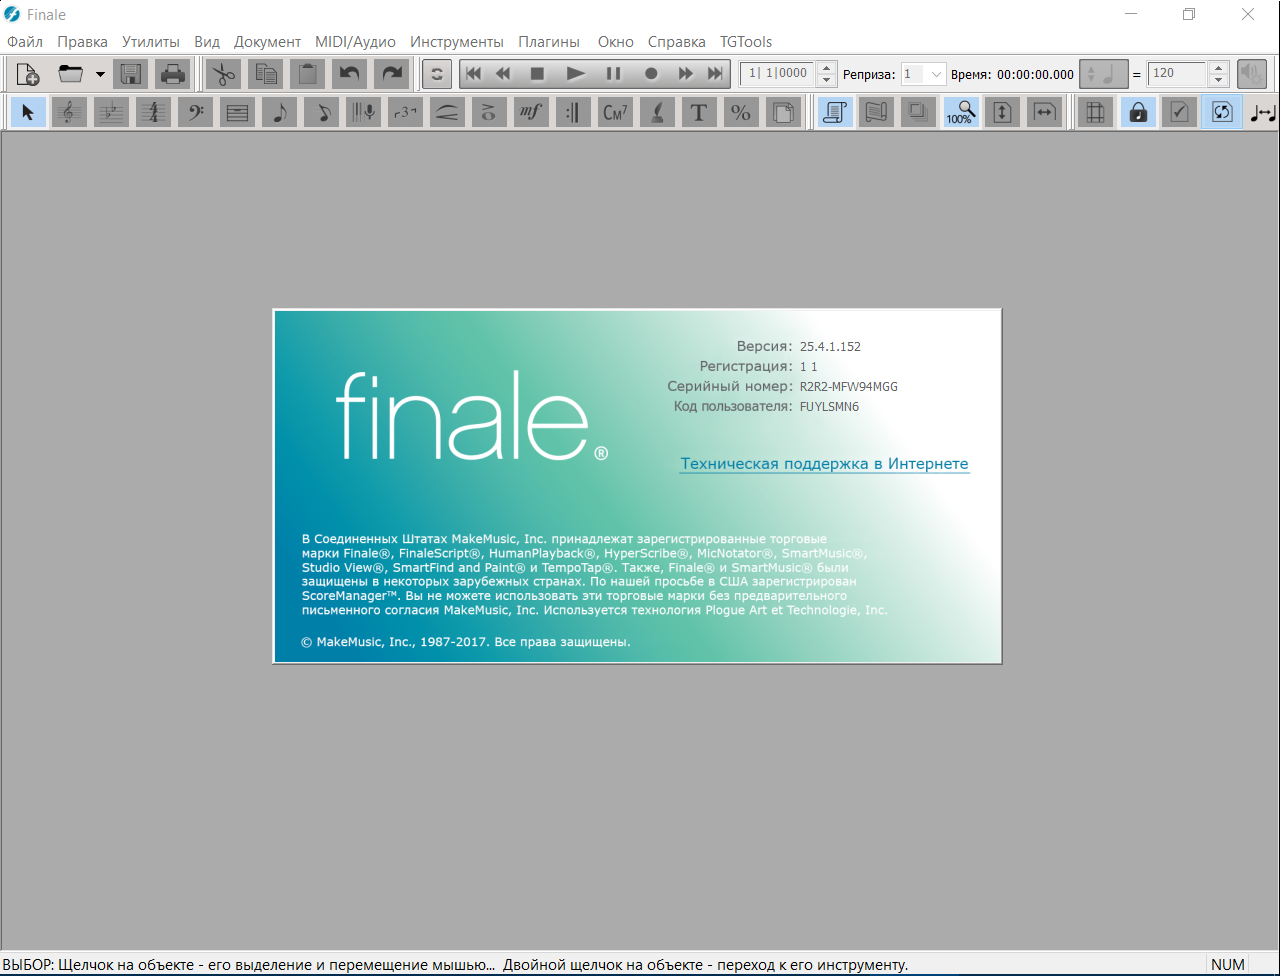Screen dimensions: 1280x976
Task: Toggle the lock icon in the toolbar
Action: point(1138,113)
